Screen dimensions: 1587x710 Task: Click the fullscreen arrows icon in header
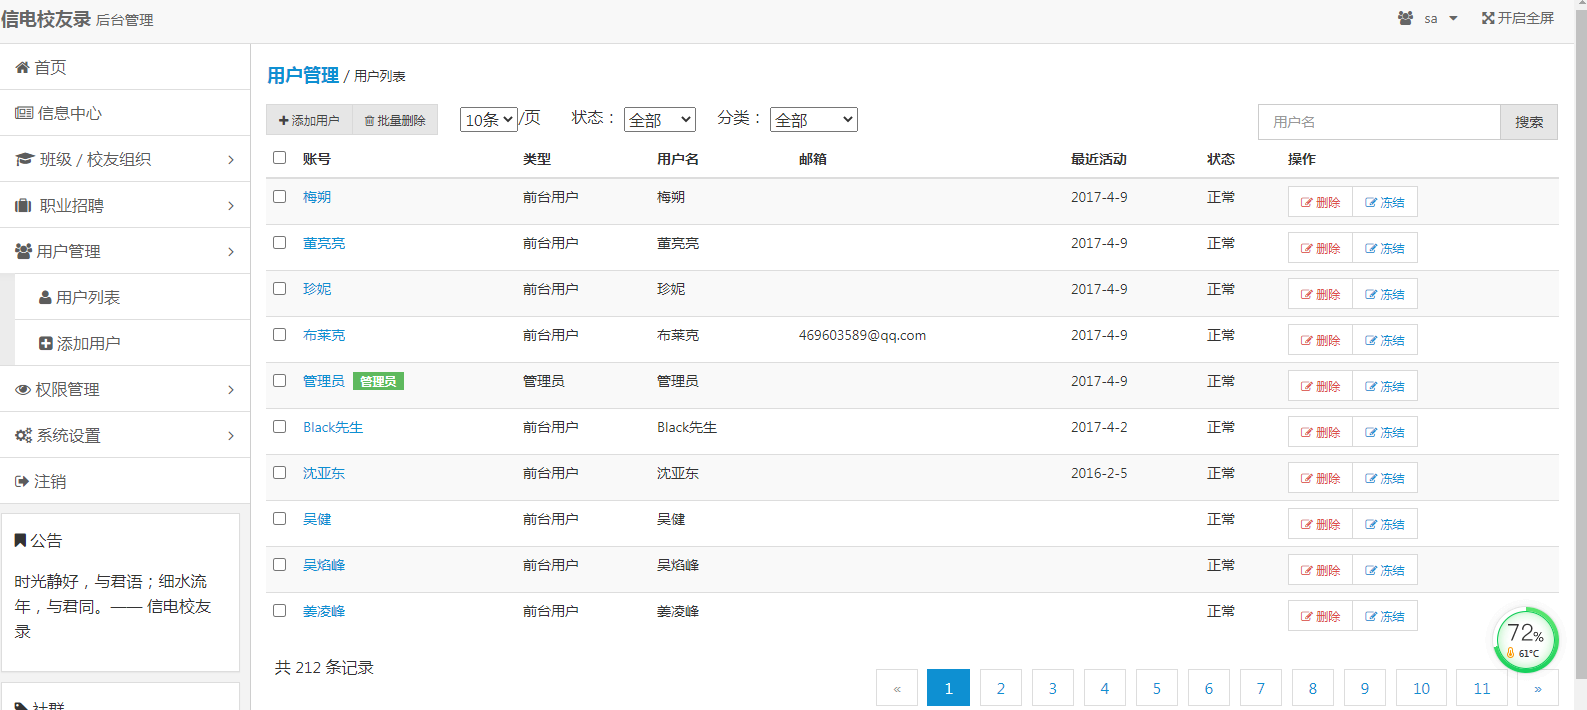[1488, 18]
